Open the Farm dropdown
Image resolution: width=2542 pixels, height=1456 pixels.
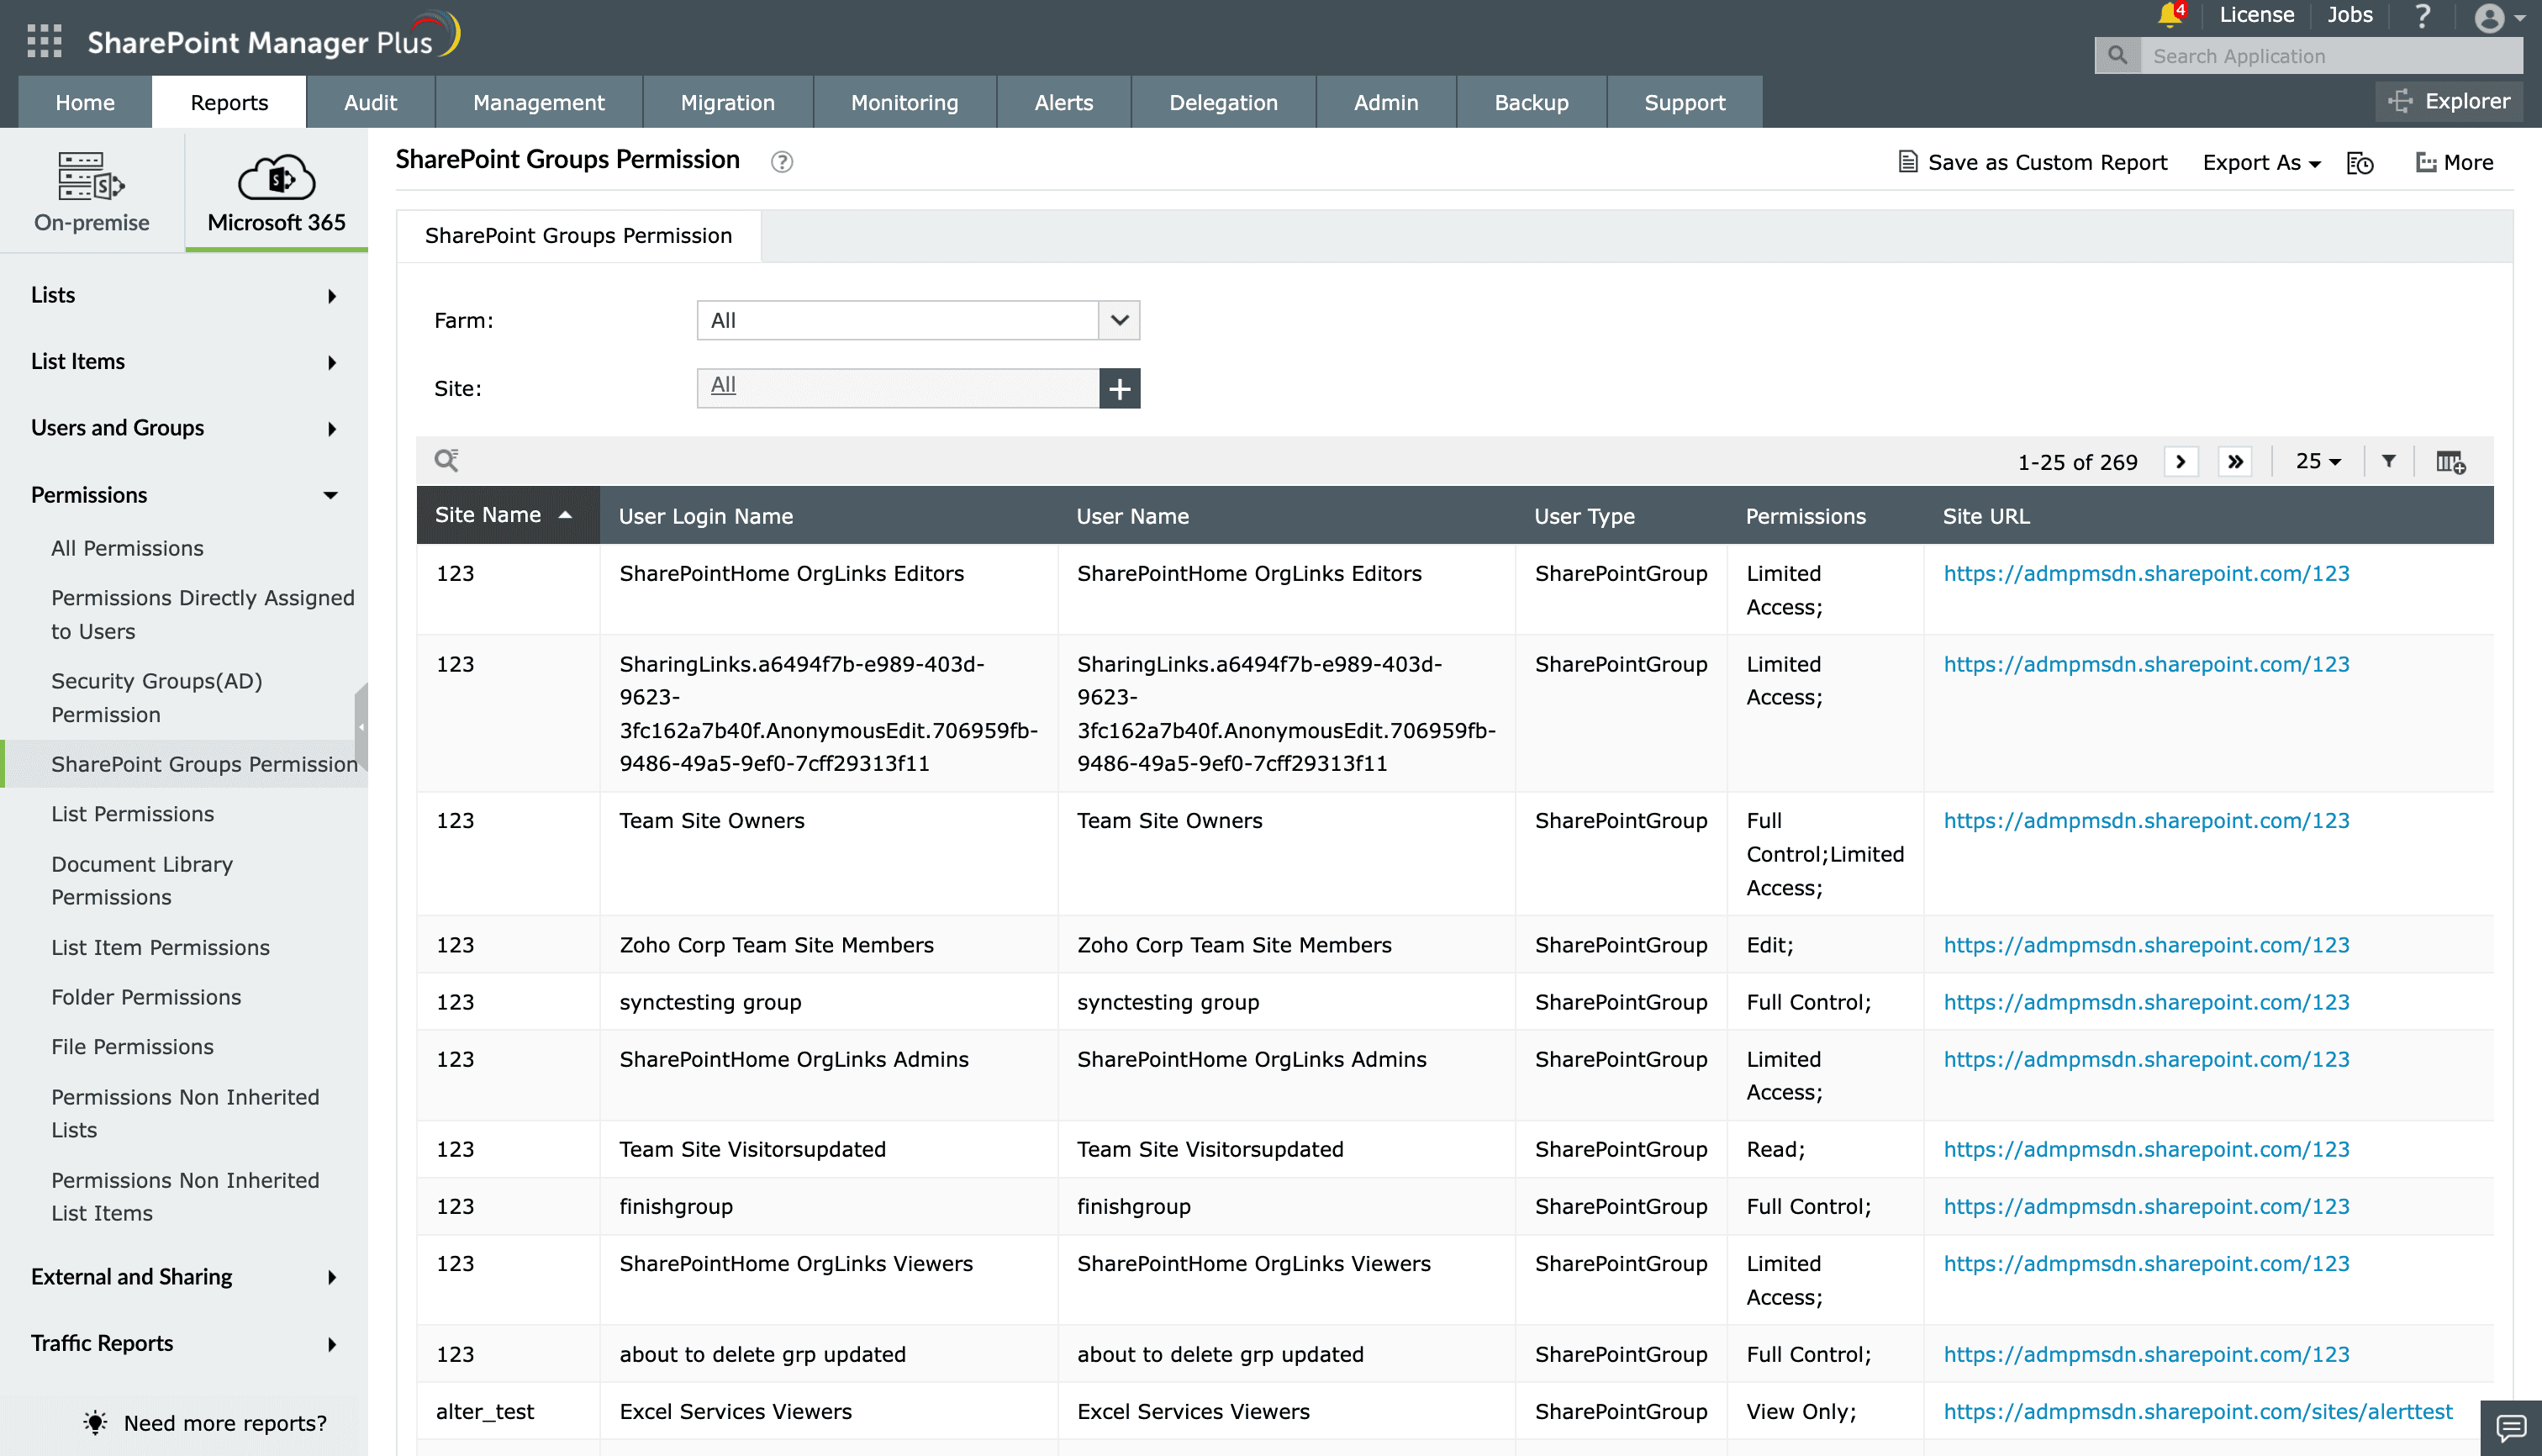coord(918,320)
